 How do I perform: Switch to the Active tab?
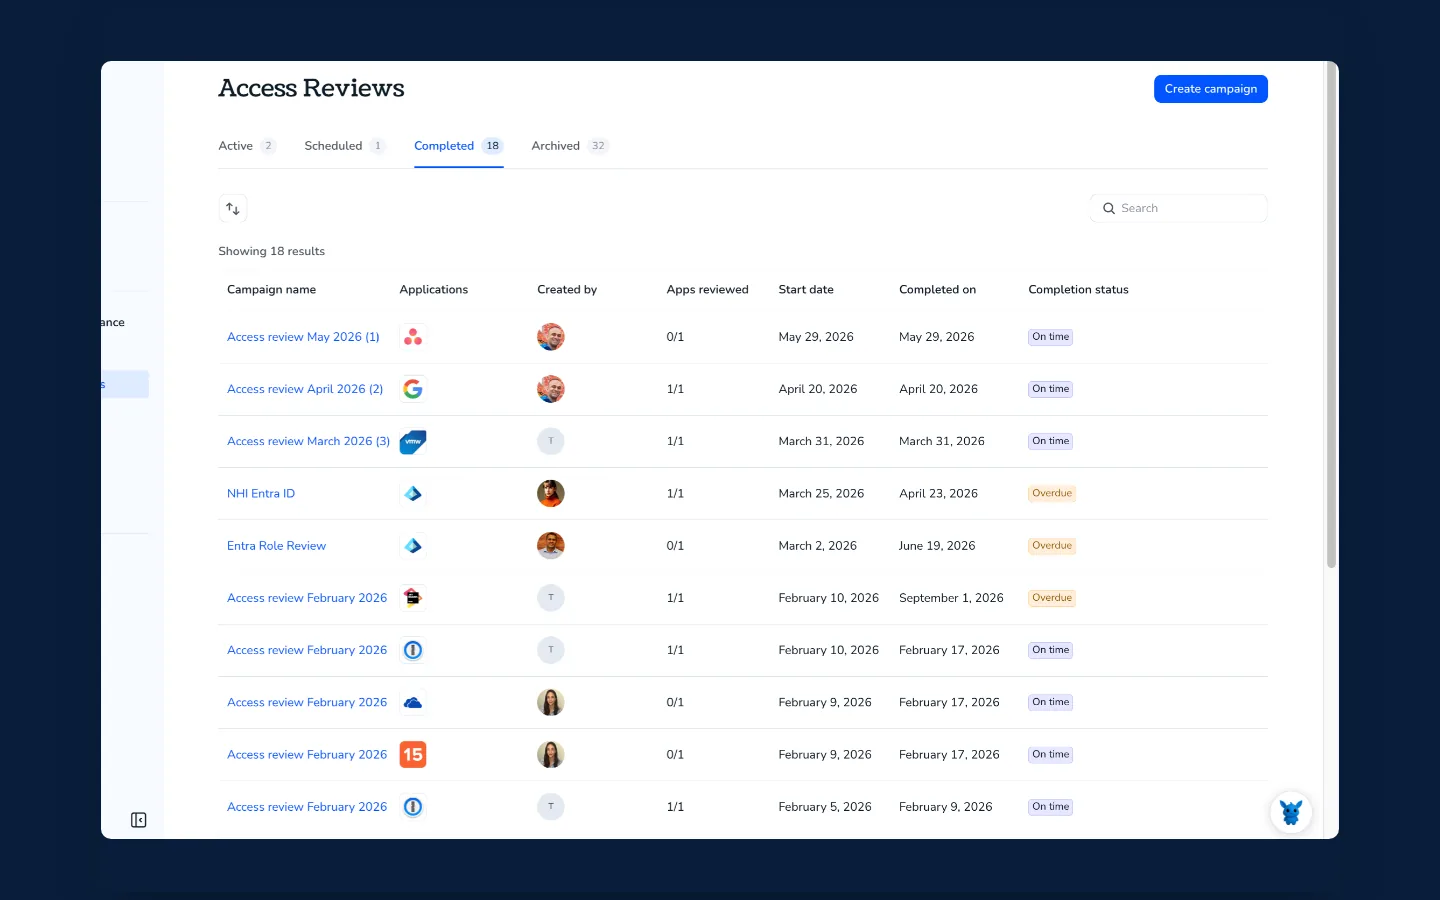pos(247,146)
